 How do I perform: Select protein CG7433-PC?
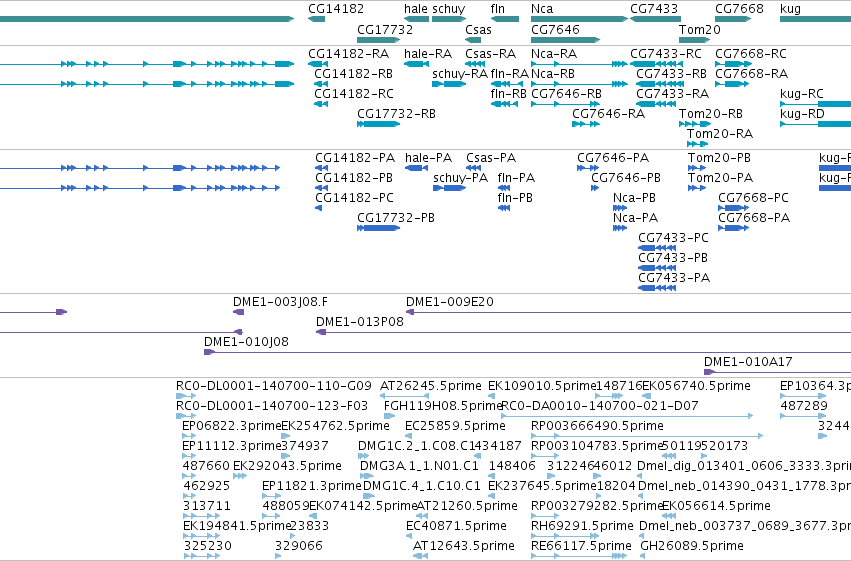[673, 238]
